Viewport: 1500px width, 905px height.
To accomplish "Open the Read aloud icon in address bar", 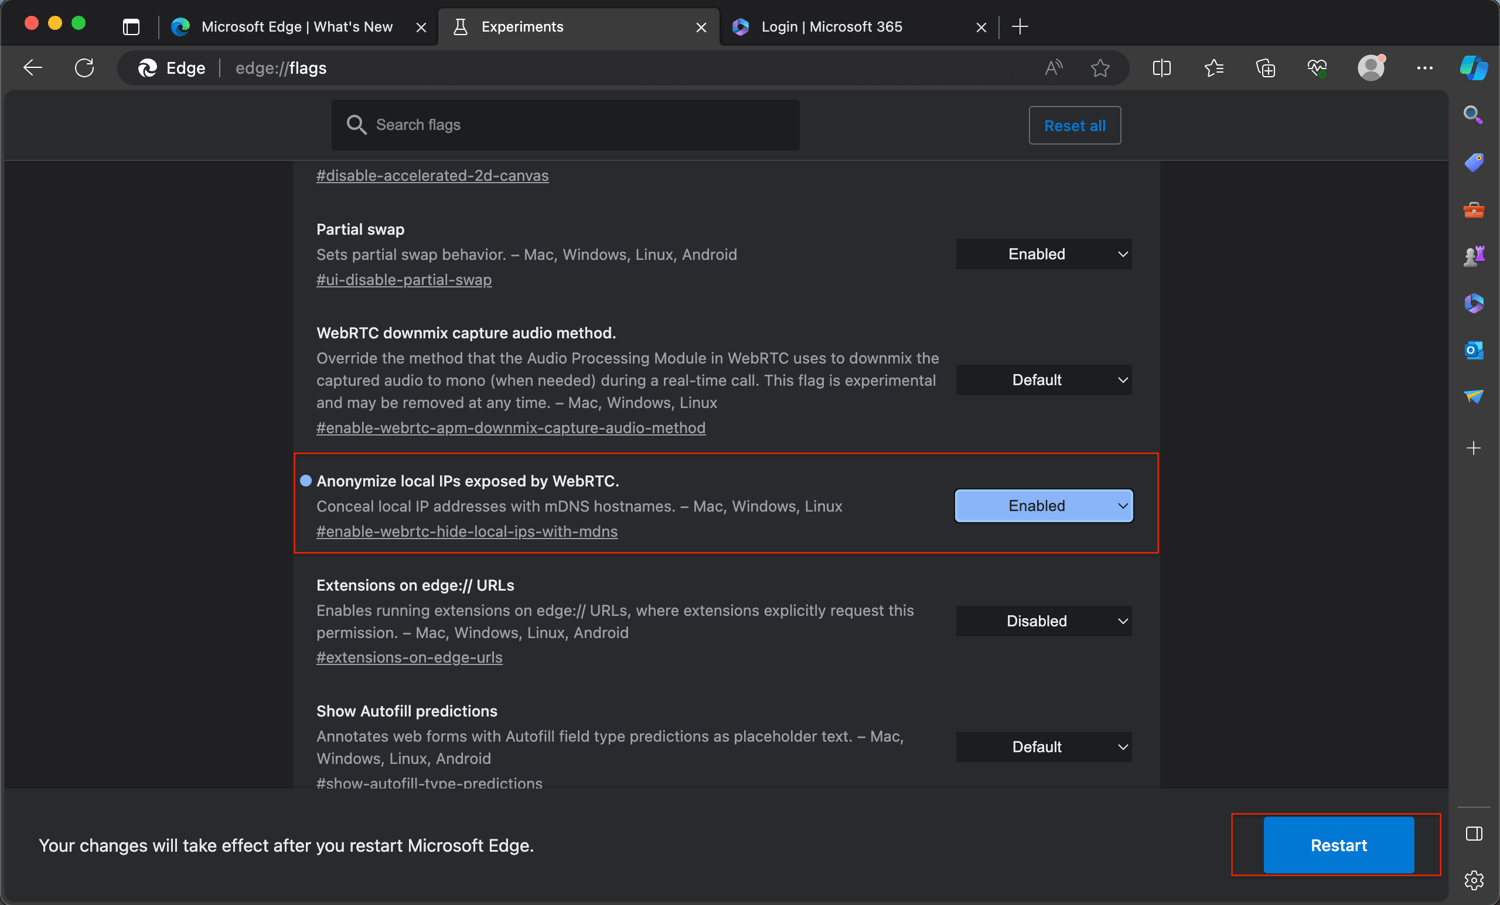I will (1053, 68).
